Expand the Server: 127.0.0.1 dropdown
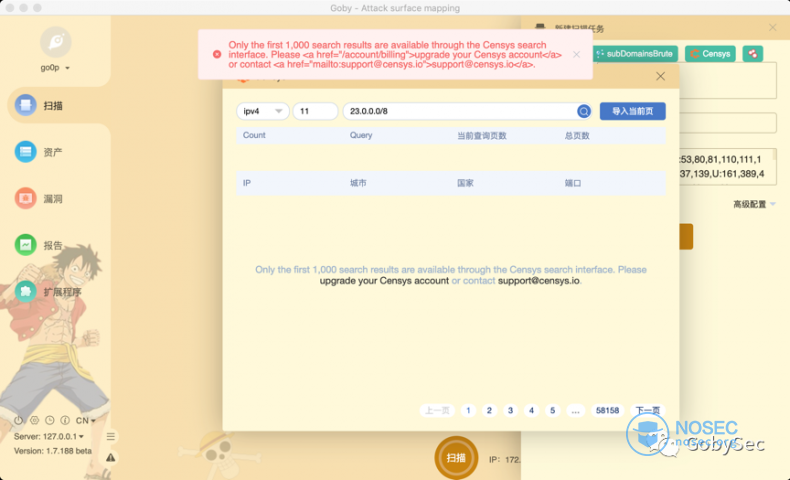 click(x=49, y=436)
